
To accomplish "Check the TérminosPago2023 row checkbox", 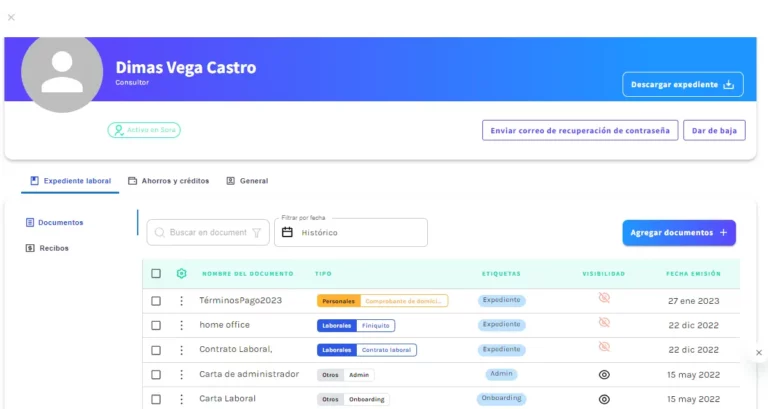I will [156, 301].
